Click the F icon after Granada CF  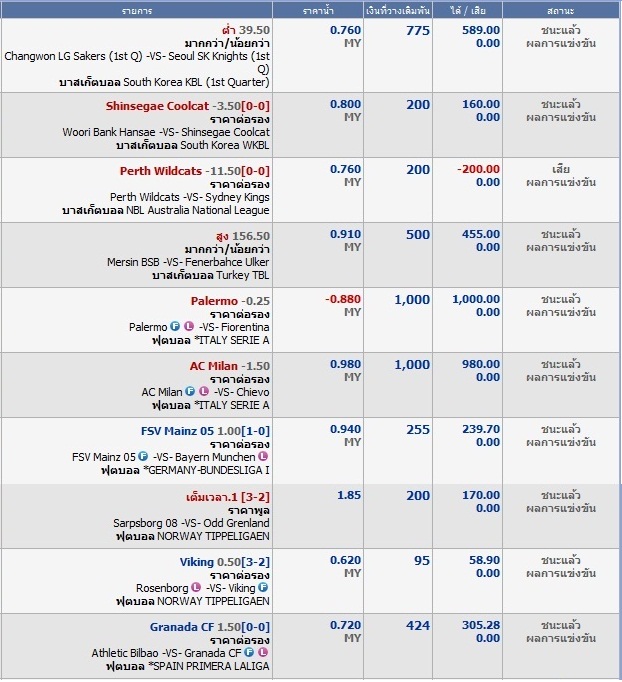(249, 653)
